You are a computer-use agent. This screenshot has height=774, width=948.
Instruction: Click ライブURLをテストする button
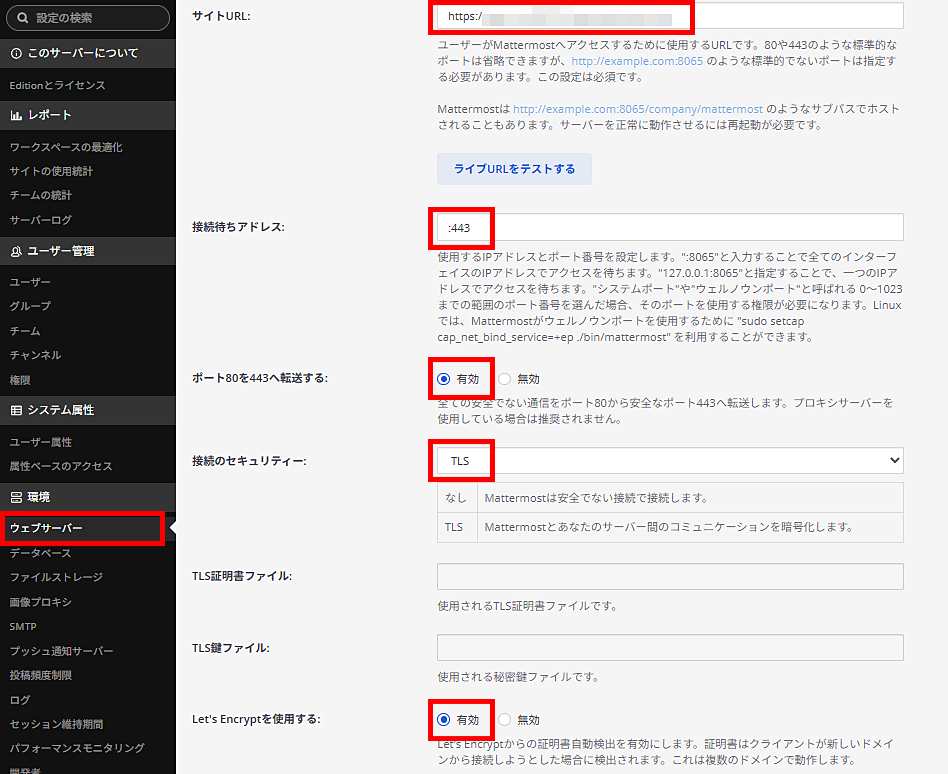pos(515,169)
